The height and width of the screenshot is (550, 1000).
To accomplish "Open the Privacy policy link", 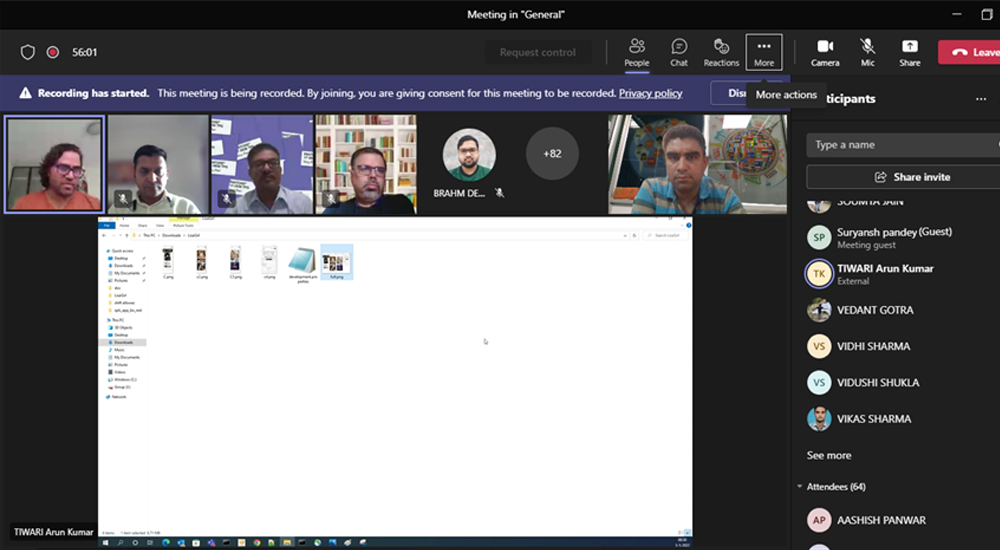I will click(650, 93).
